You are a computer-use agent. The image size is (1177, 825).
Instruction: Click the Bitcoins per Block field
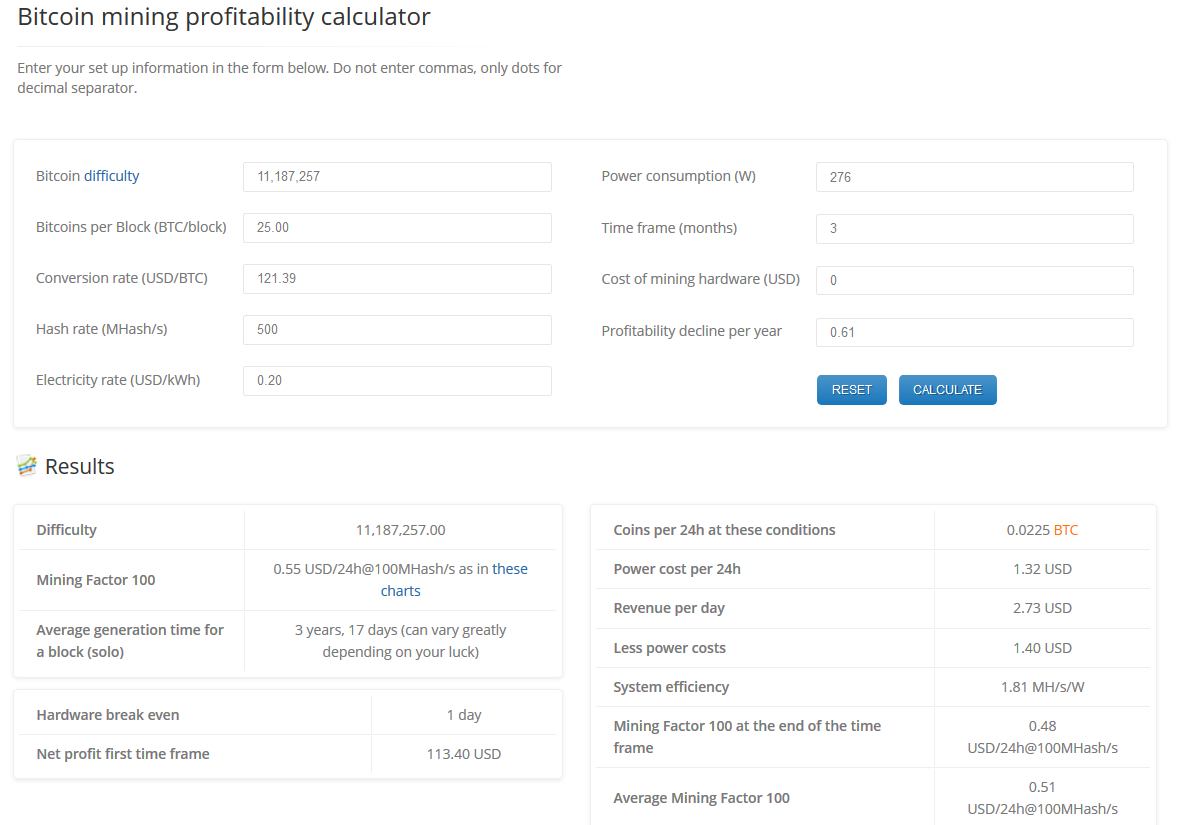pos(397,228)
